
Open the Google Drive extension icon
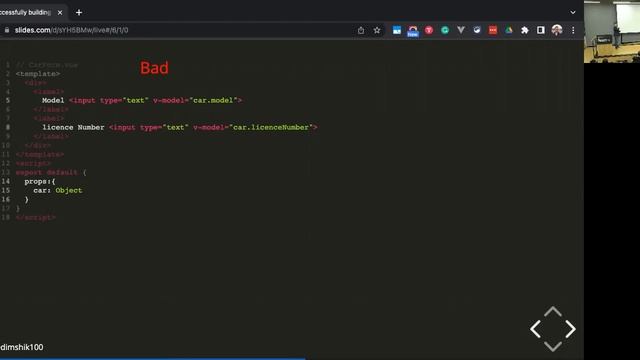pyautogui.click(x=509, y=30)
